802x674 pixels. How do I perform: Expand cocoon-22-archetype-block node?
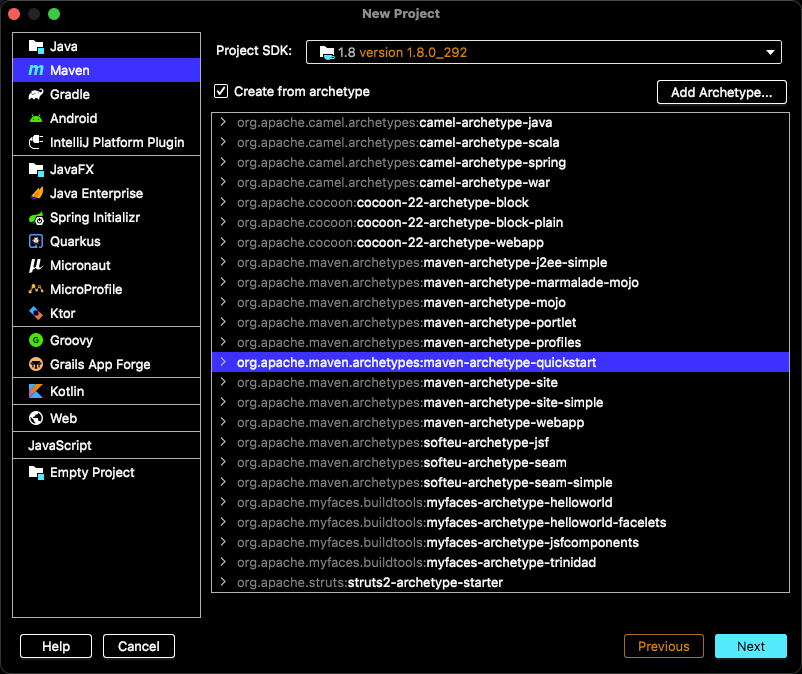pos(223,202)
